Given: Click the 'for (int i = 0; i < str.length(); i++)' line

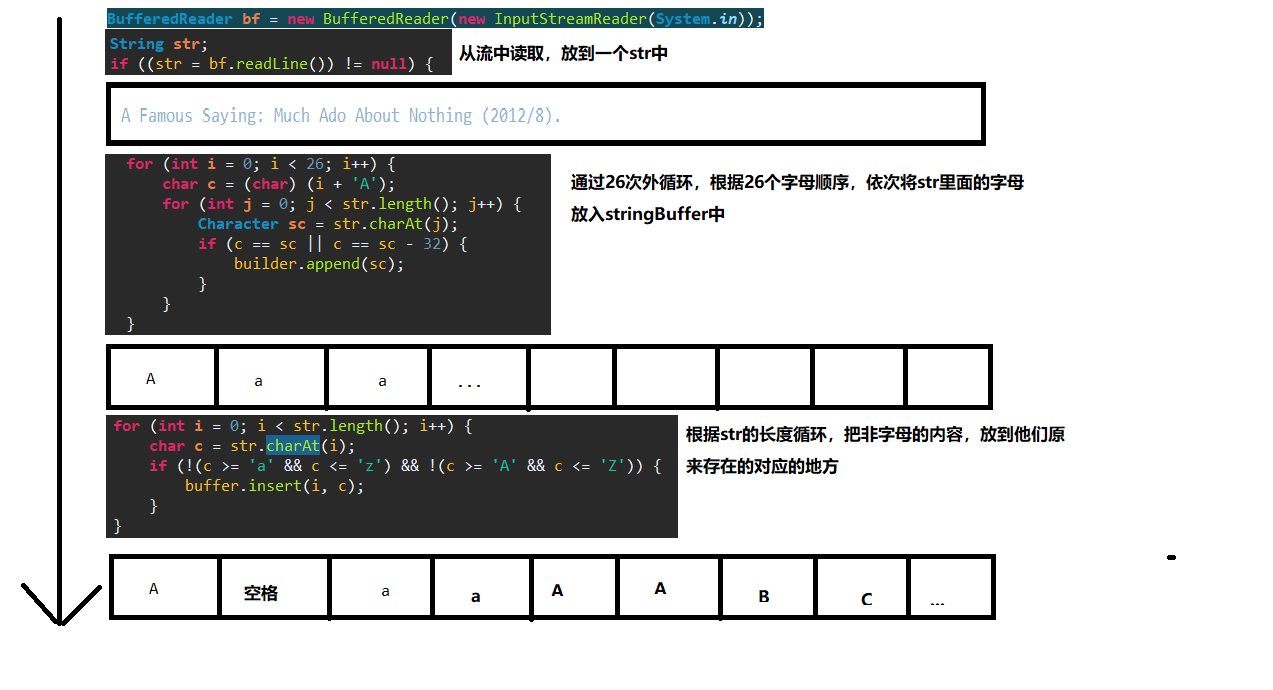Looking at the screenshot, I should (x=292, y=426).
